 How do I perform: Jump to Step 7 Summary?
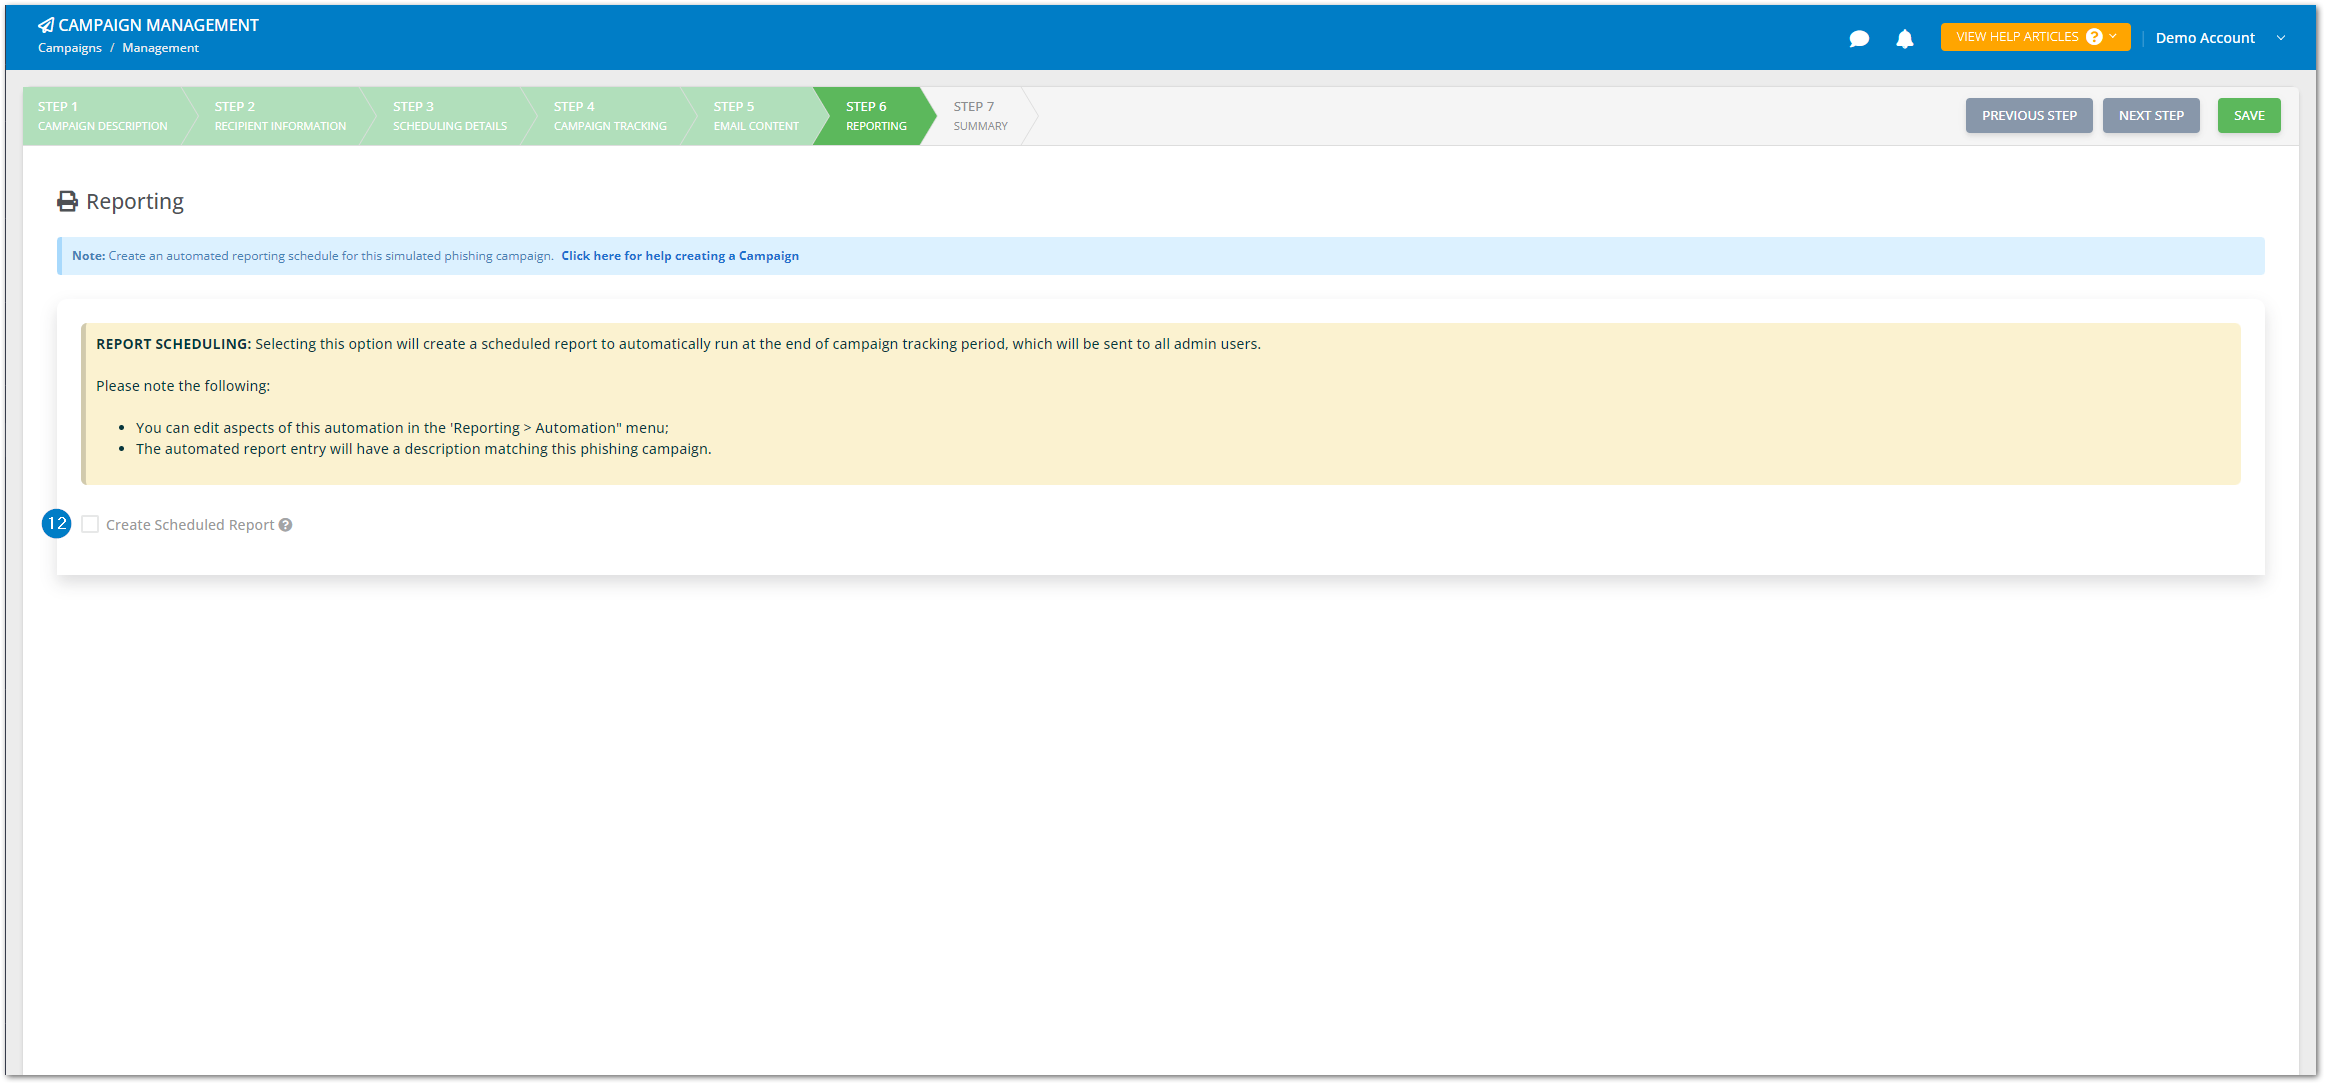[980, 116]
